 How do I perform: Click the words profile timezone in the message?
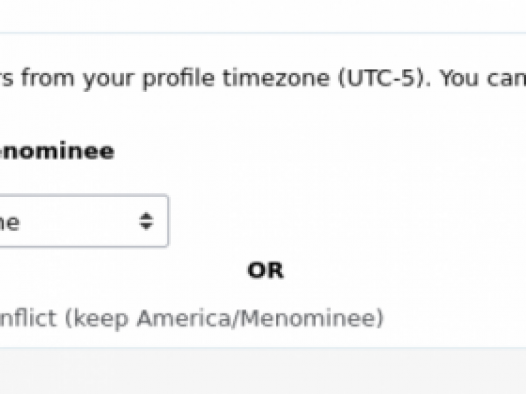(236, 79)
